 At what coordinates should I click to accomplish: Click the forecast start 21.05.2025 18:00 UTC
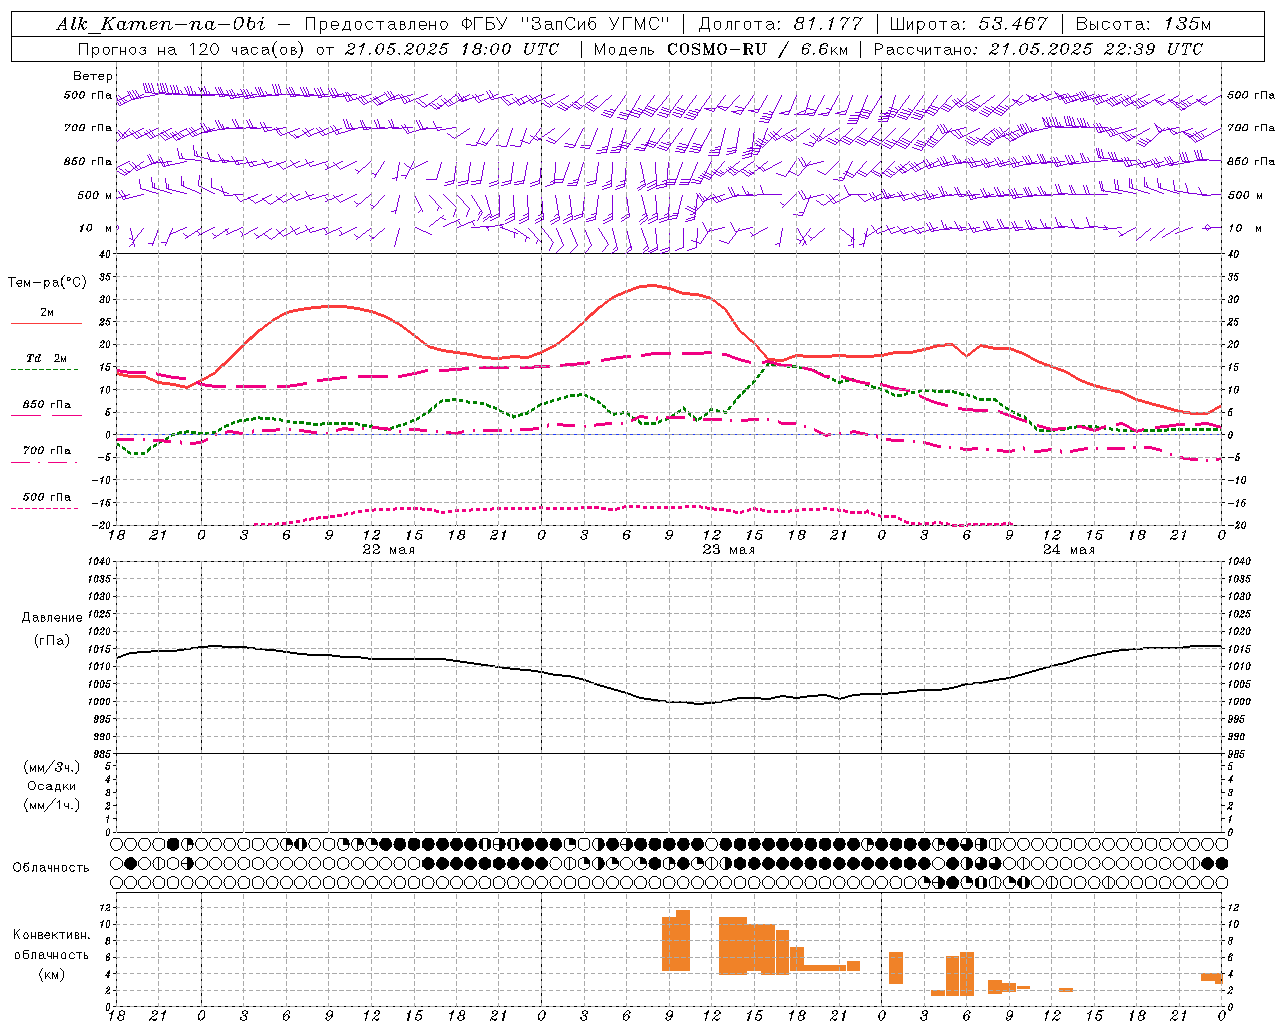coord(451,49)
